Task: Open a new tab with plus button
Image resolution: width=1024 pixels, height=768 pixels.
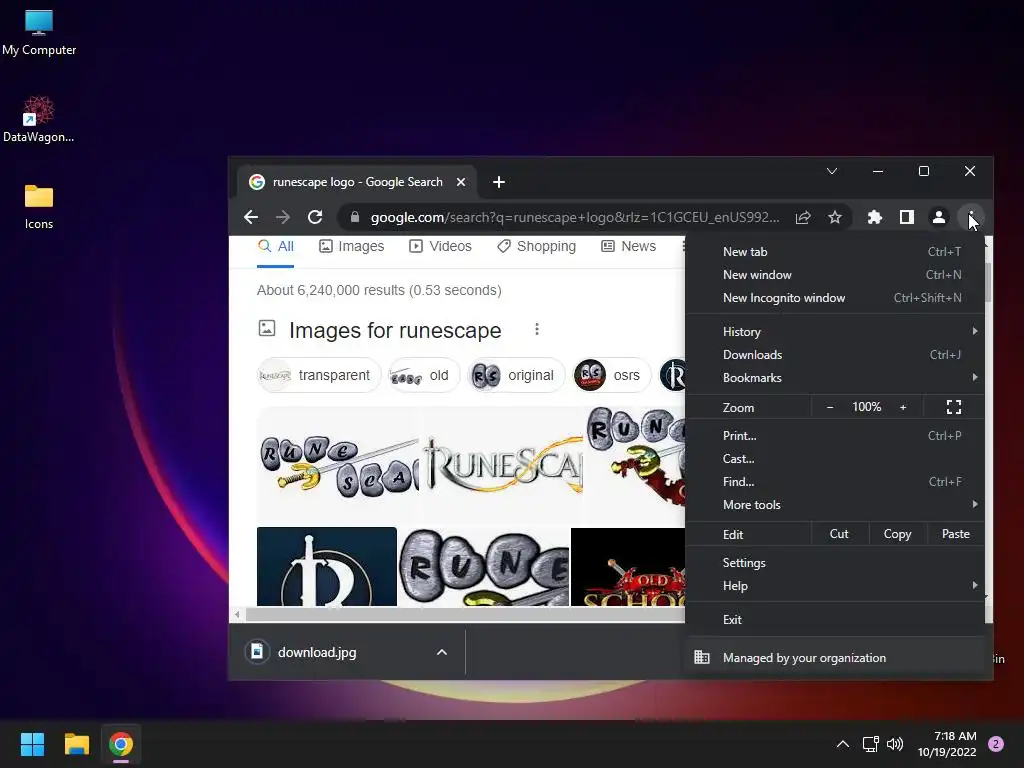Action: (x=499, y=182)
